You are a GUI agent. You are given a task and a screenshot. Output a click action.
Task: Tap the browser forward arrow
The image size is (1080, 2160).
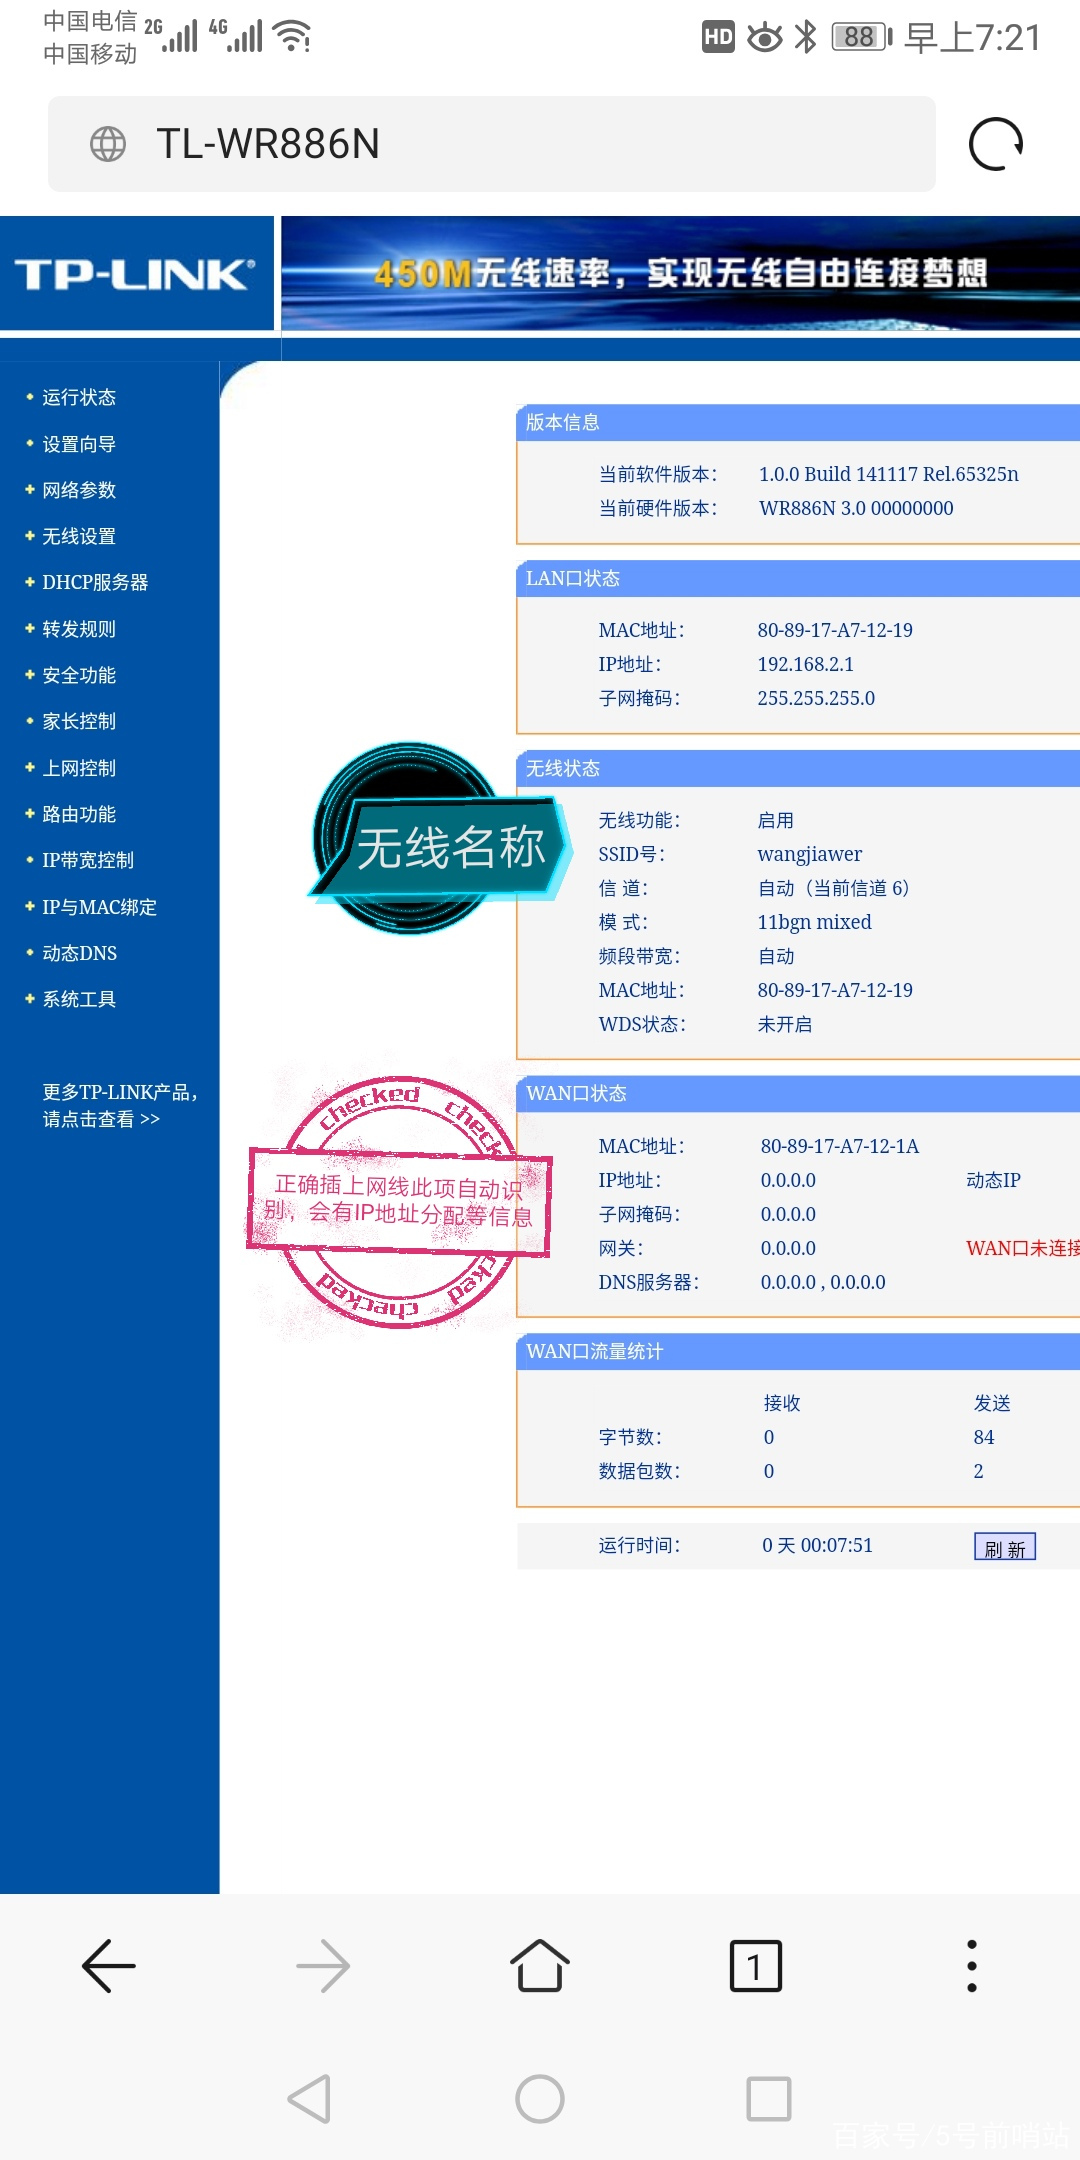(x=324, y=1966)
